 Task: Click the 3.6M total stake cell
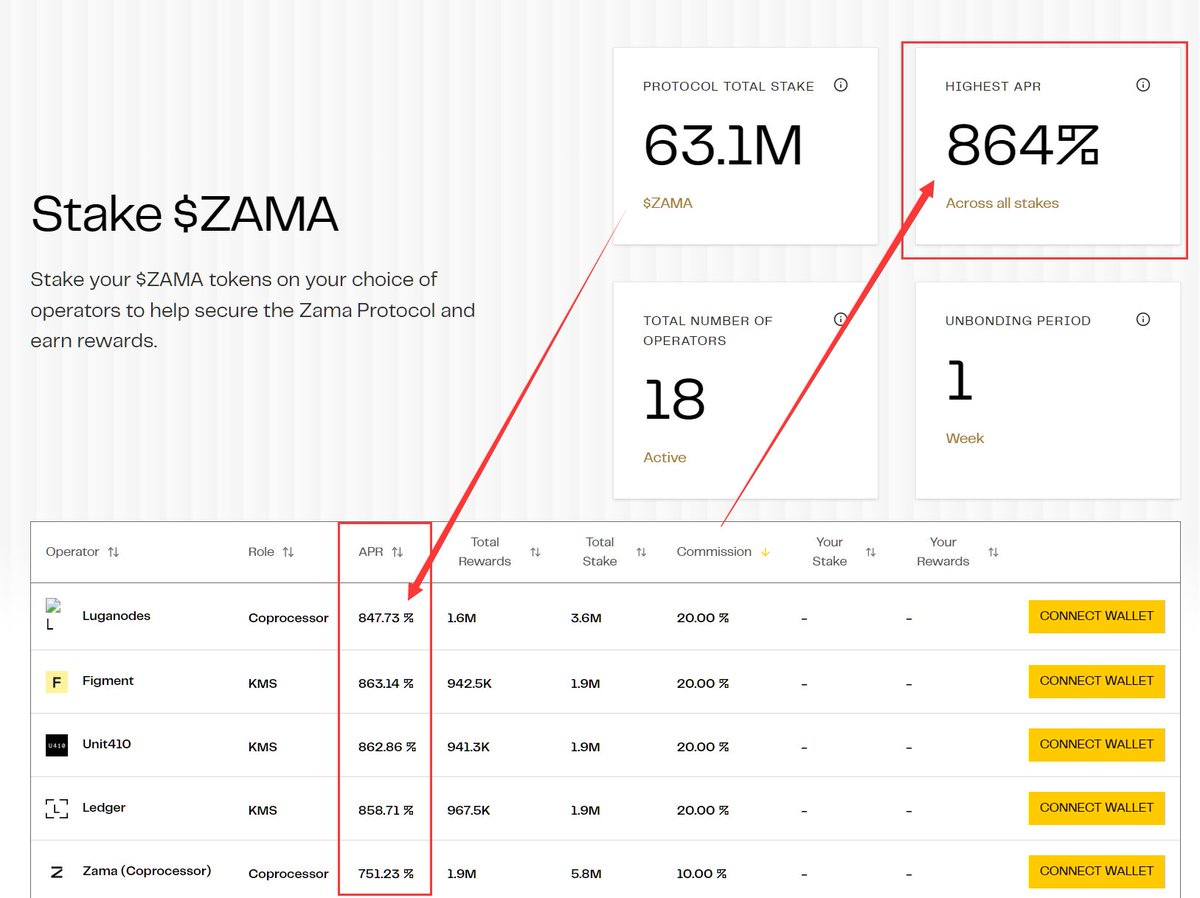click(585, 618)
